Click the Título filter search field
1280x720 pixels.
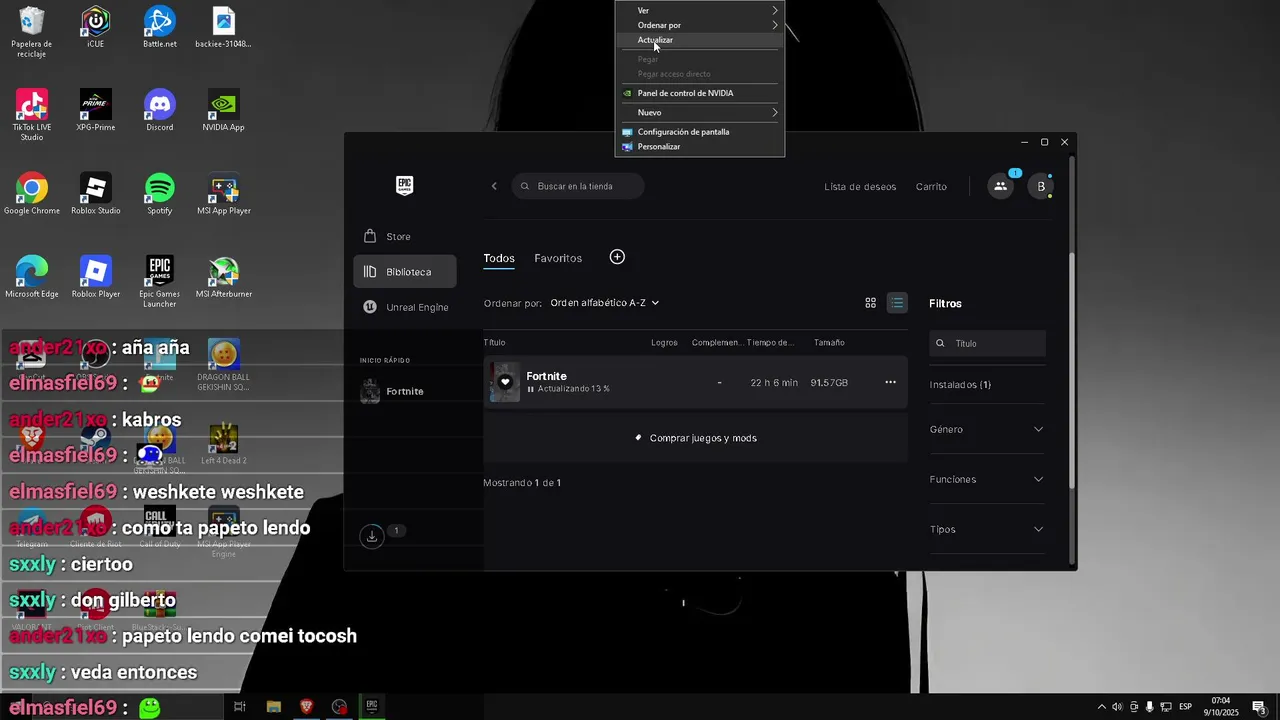[987, 343]
